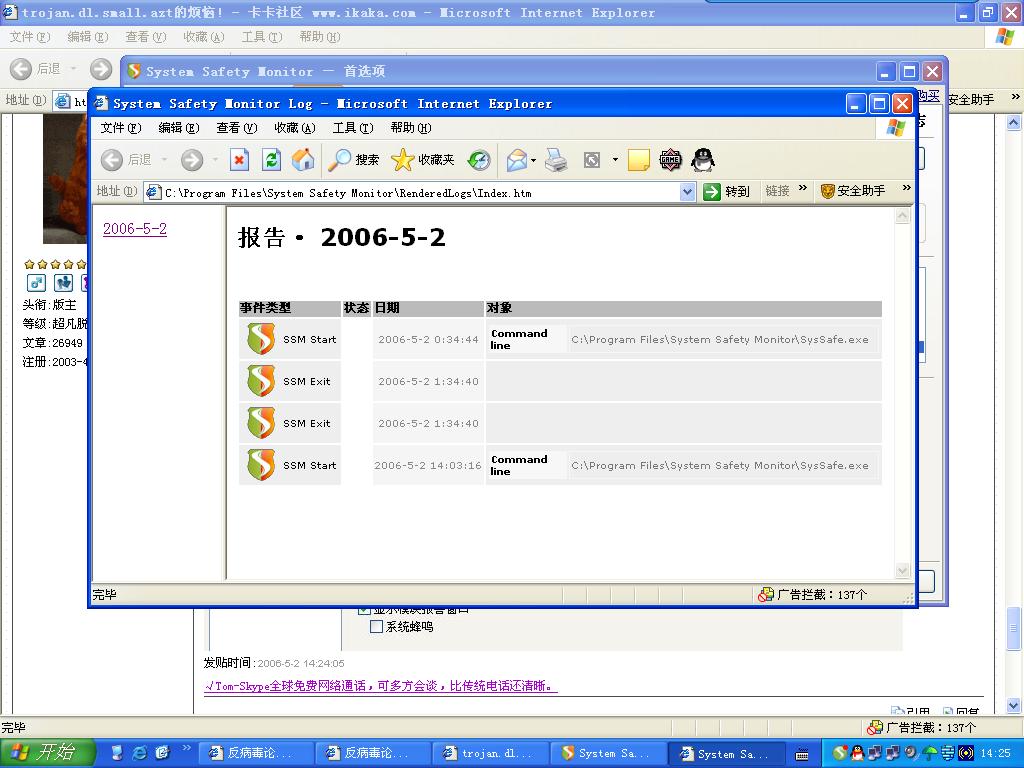Click the GAME icon in toolbar
Image resolution: width=1024 pixels, height=768 pixels.
670,160
